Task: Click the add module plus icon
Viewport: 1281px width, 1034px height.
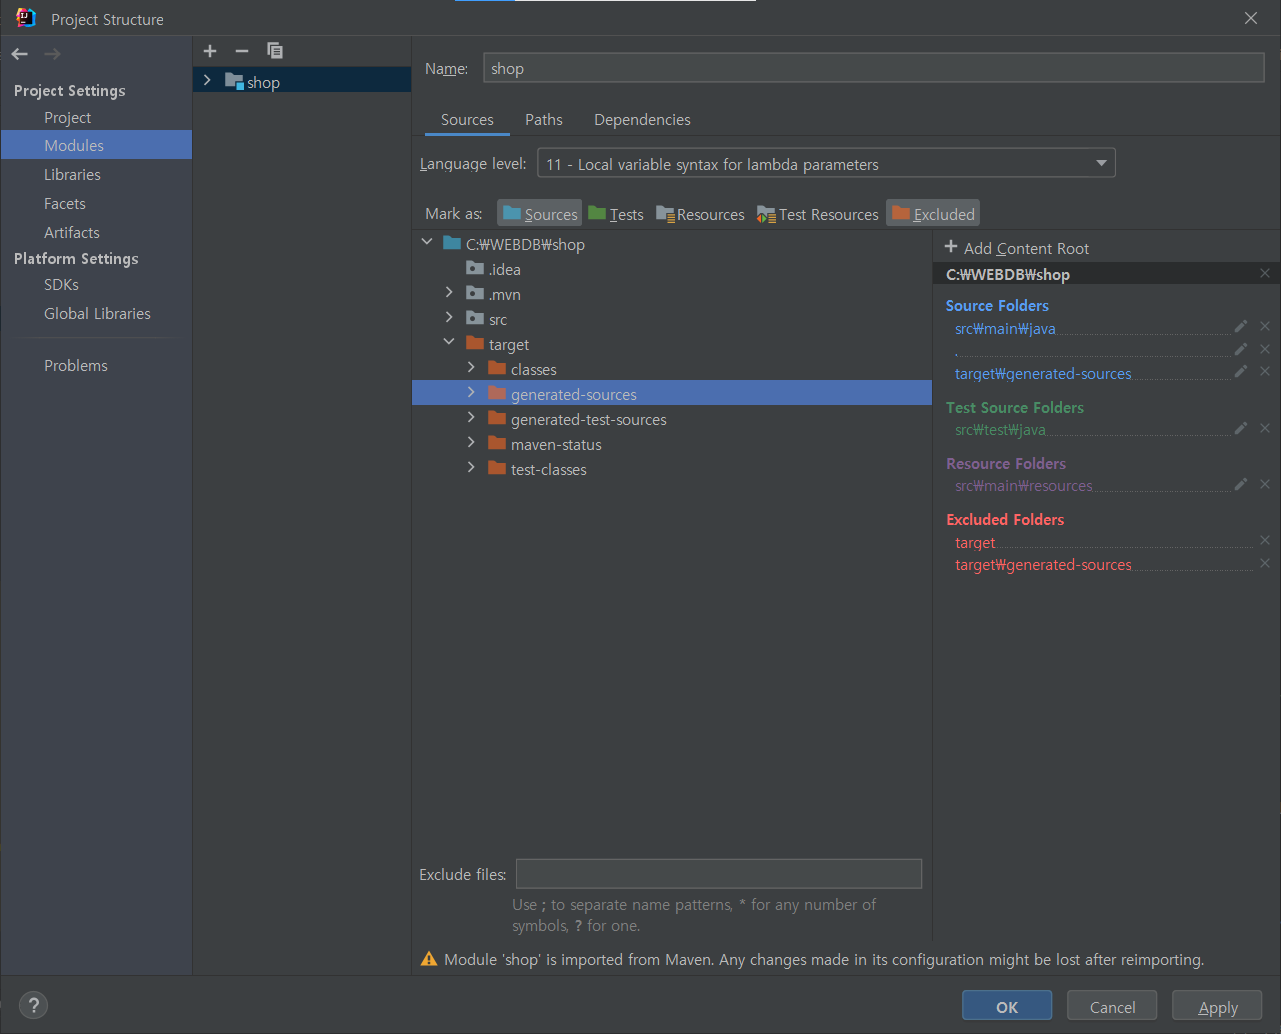Action: (x=210, y=51)
